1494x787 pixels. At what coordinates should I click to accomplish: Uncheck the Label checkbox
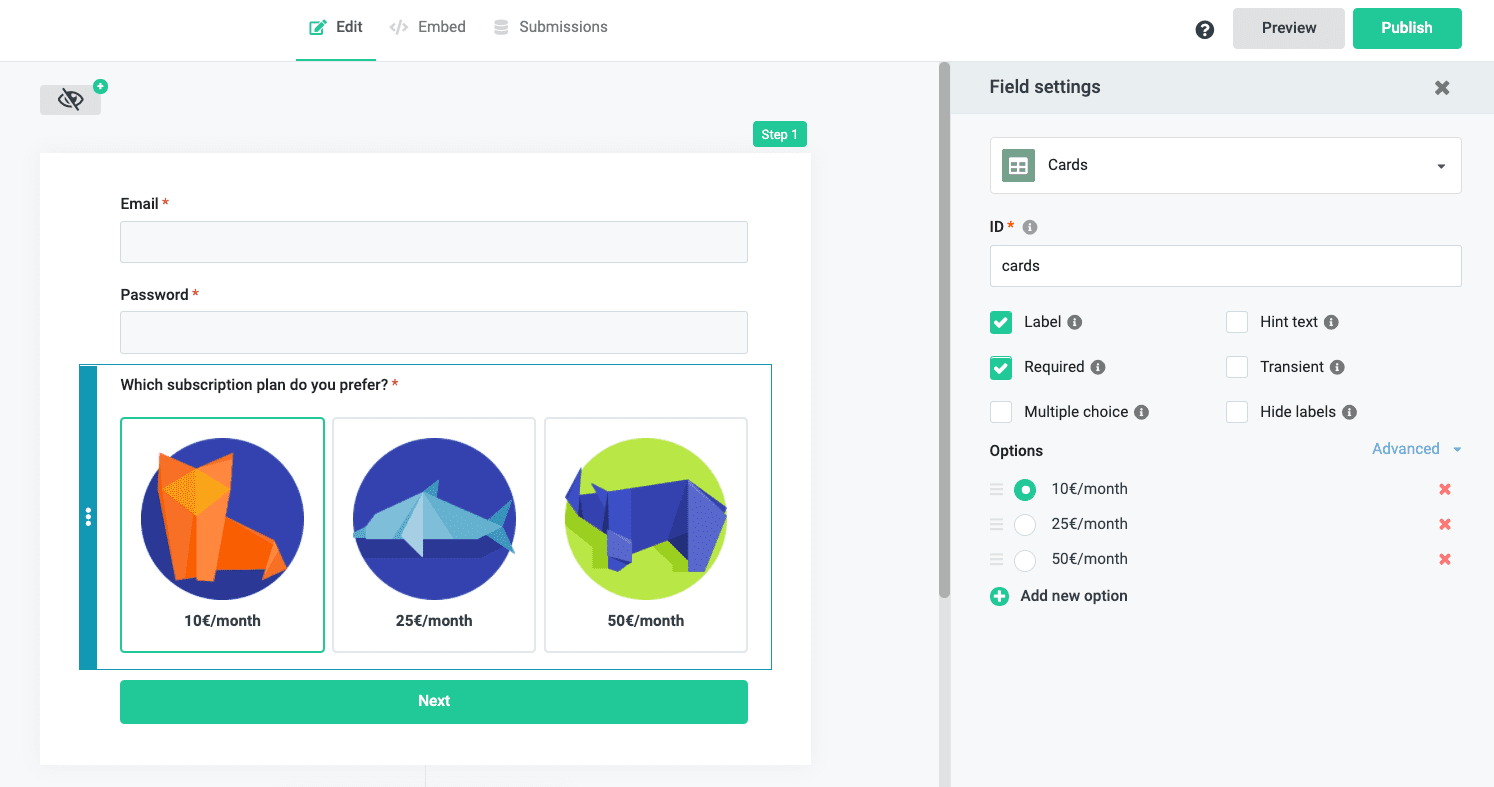click(x=1001, y=322)
